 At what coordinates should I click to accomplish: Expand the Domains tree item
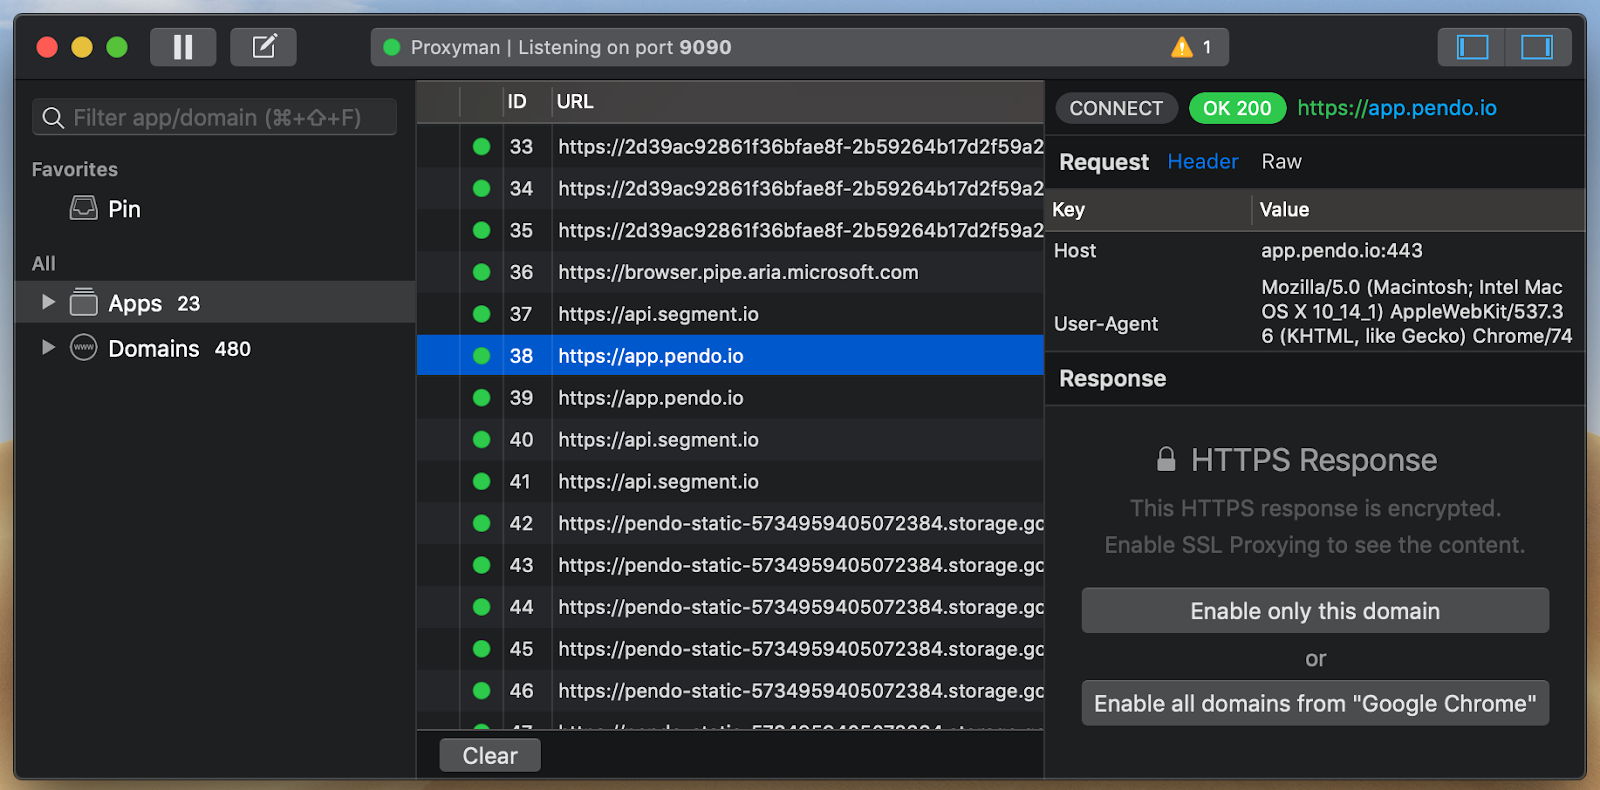48,348
